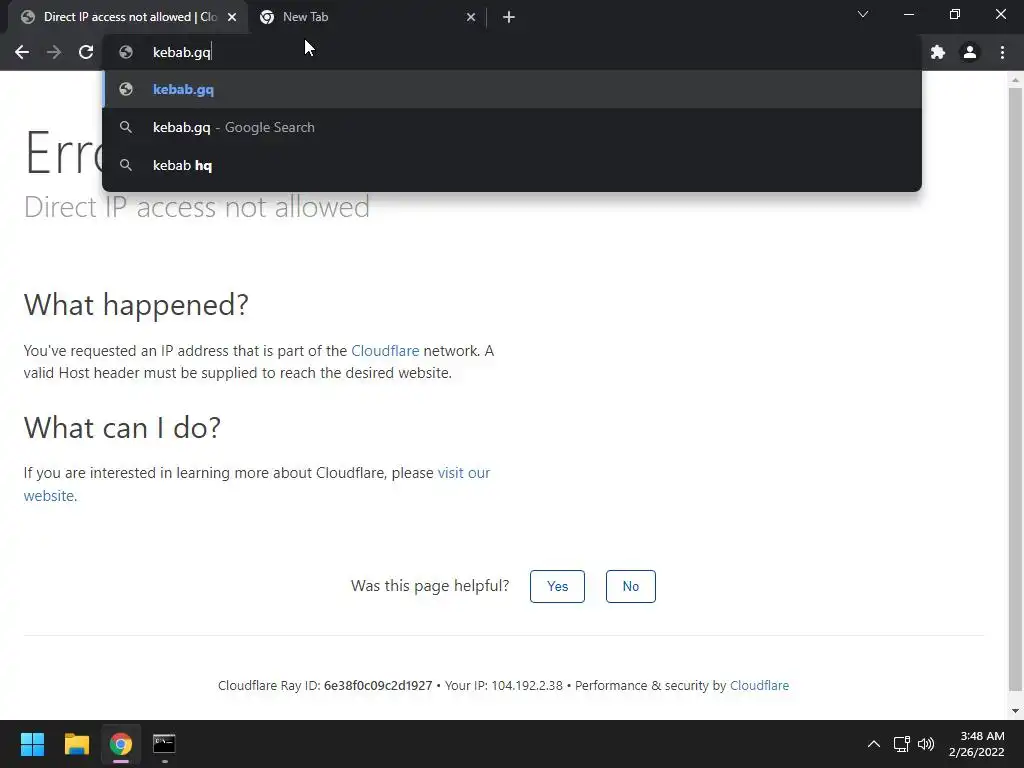Close the New Tab tab
This screenshot has height=768, width=1024.
tap(471, 17)
